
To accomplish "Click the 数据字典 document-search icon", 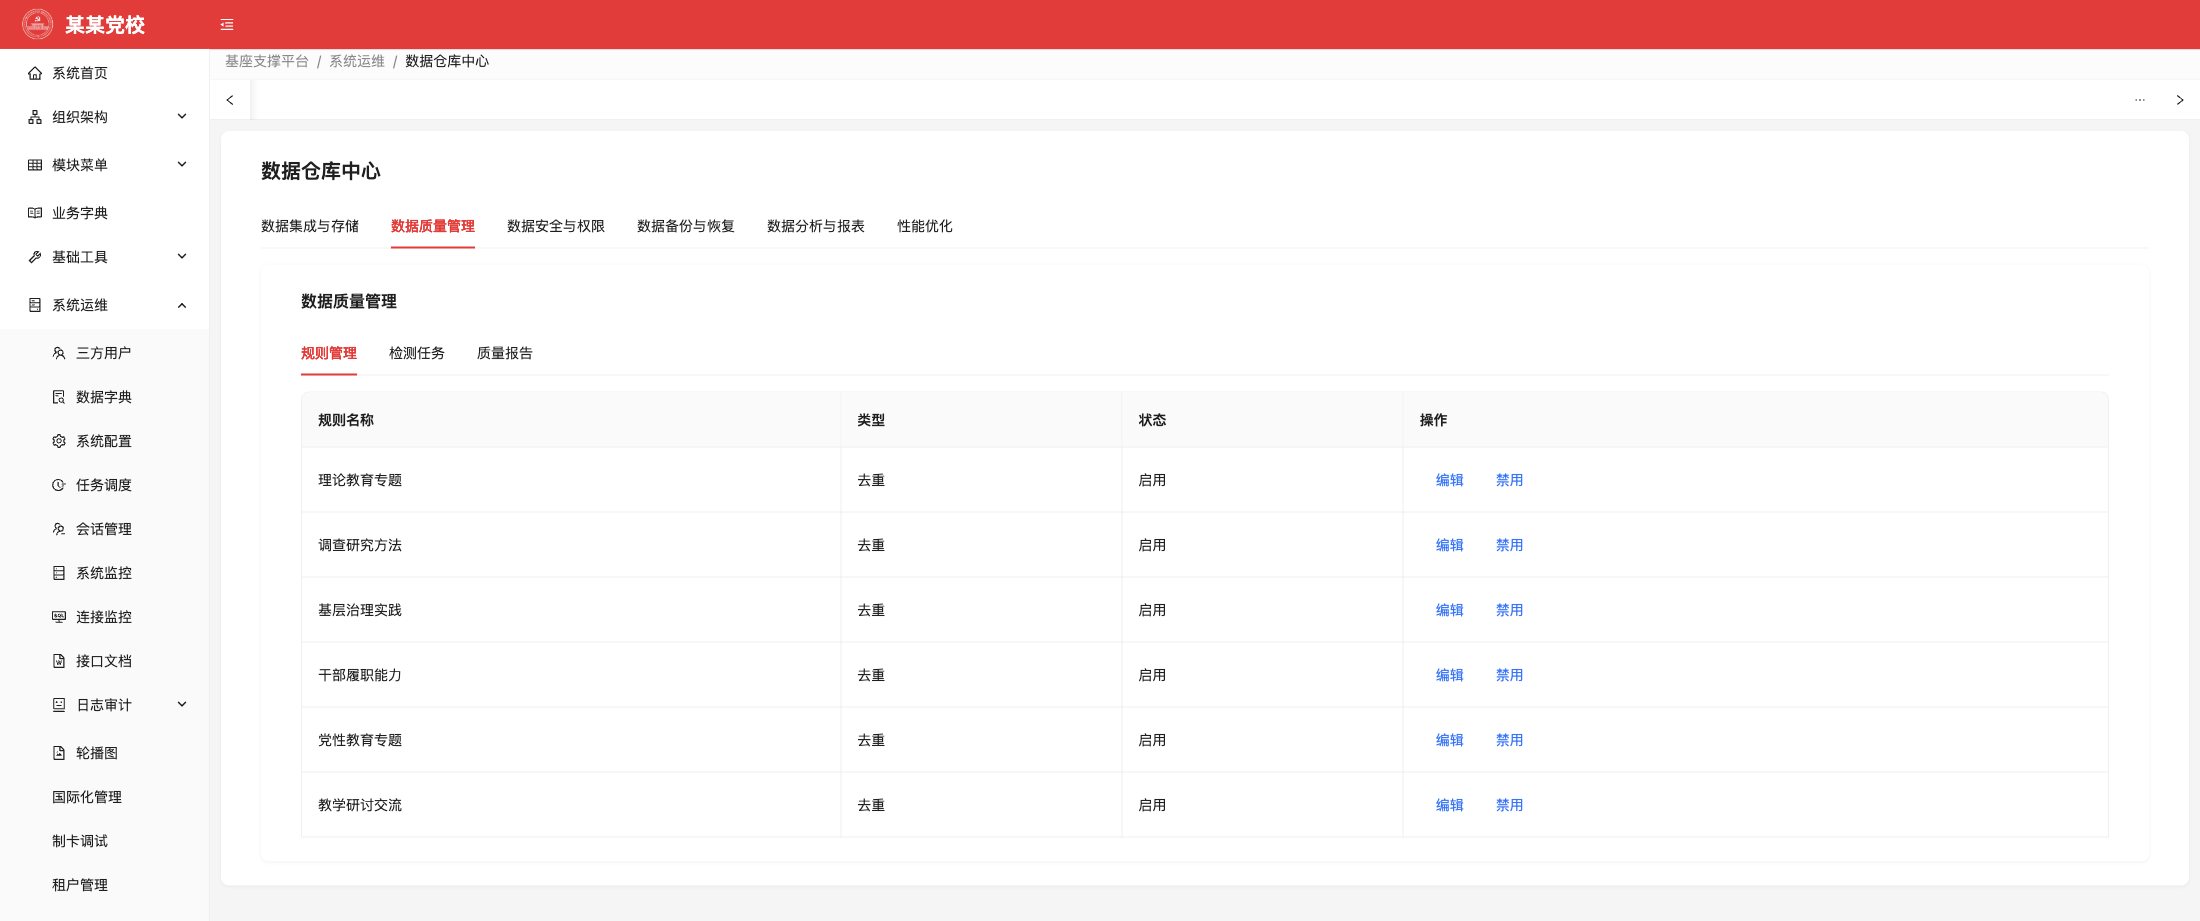I will tap(59, 397).
